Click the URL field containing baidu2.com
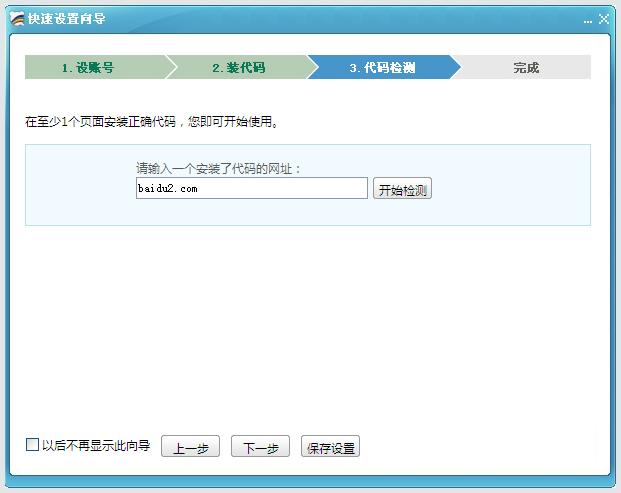Viewport: 621px width, 493px height. click(251, 188)
